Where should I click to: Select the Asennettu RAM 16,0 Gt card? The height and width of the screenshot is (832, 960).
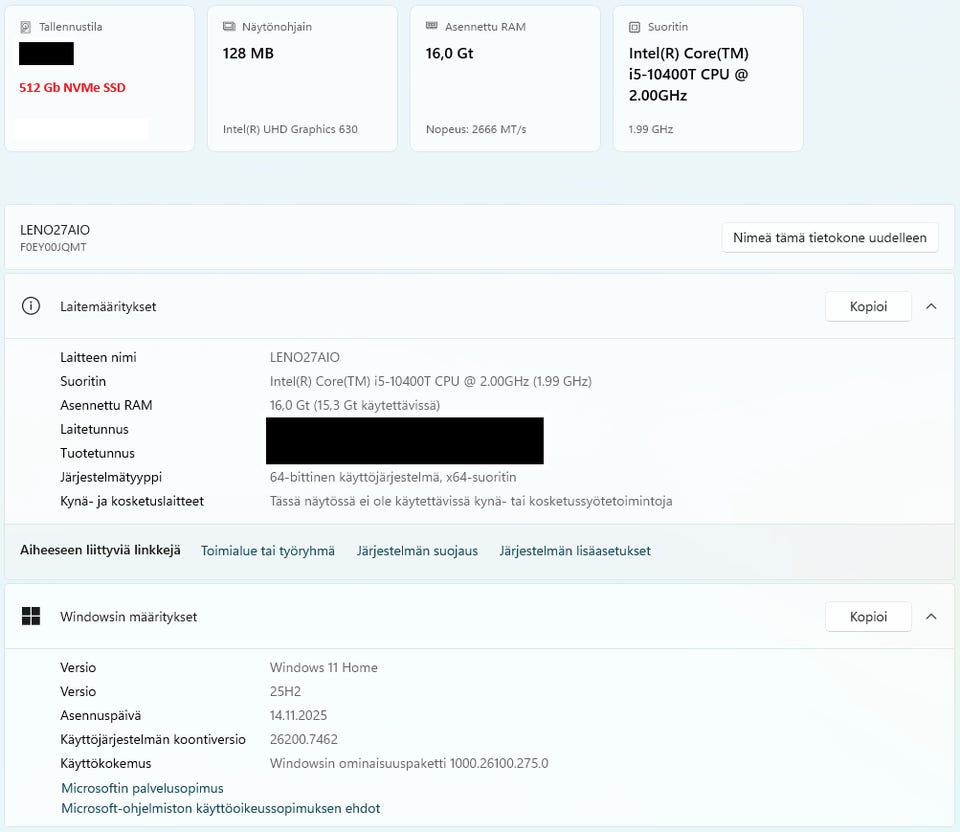505,78
